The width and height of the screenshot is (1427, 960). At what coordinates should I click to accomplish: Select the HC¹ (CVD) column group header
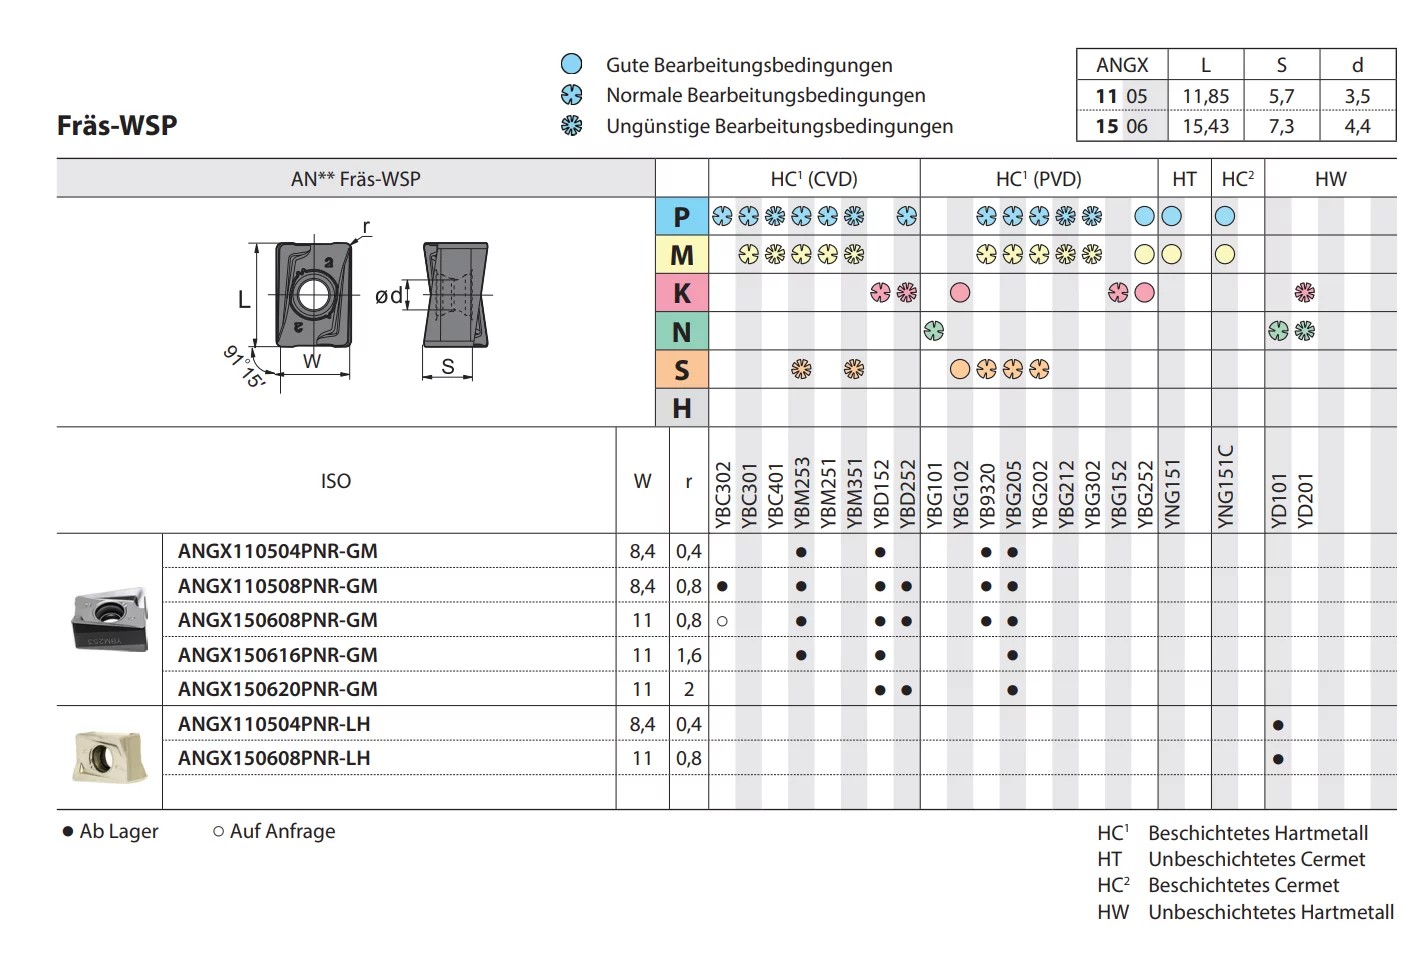tap(814, 179)
